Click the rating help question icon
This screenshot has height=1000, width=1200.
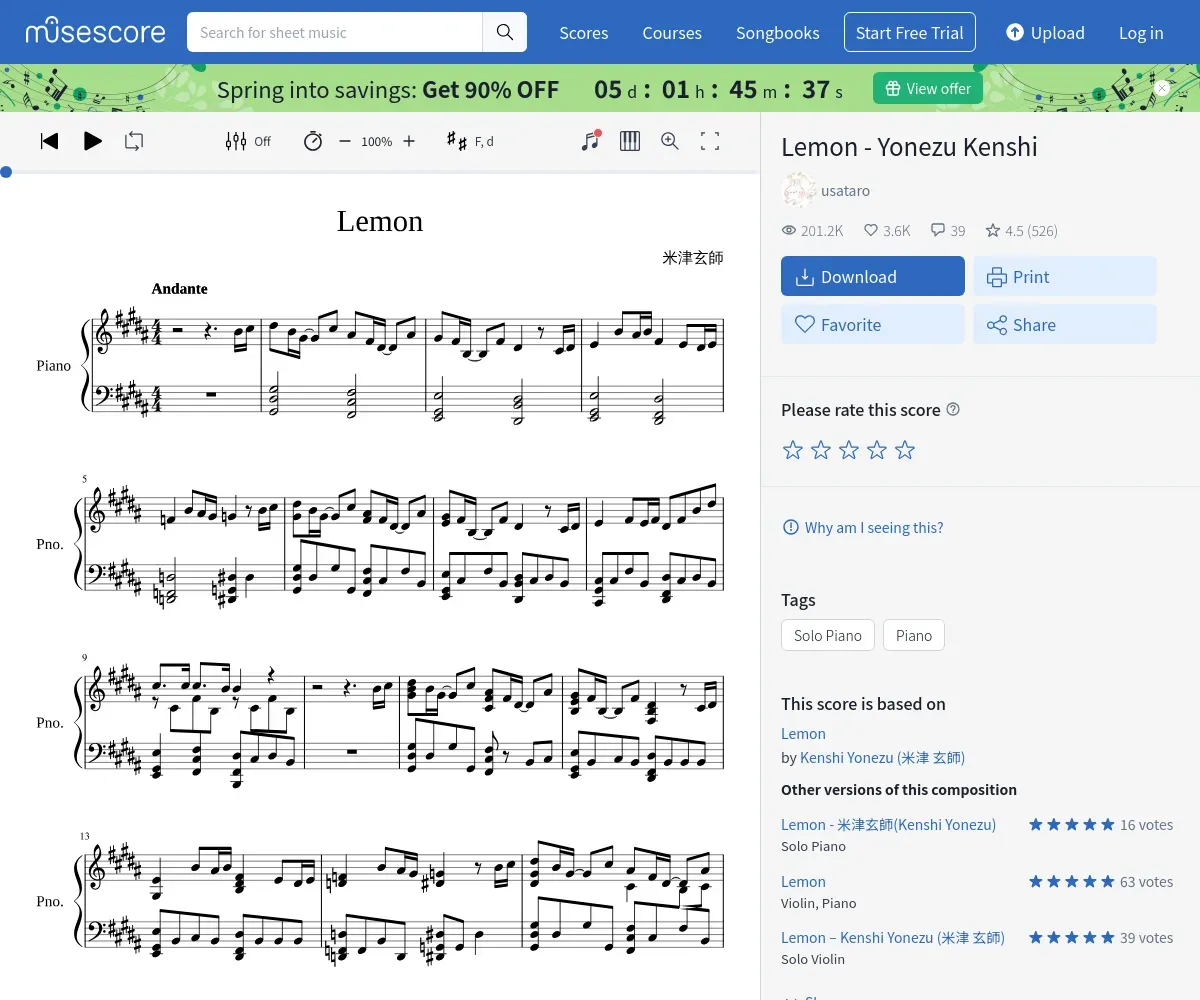point(953,409)
